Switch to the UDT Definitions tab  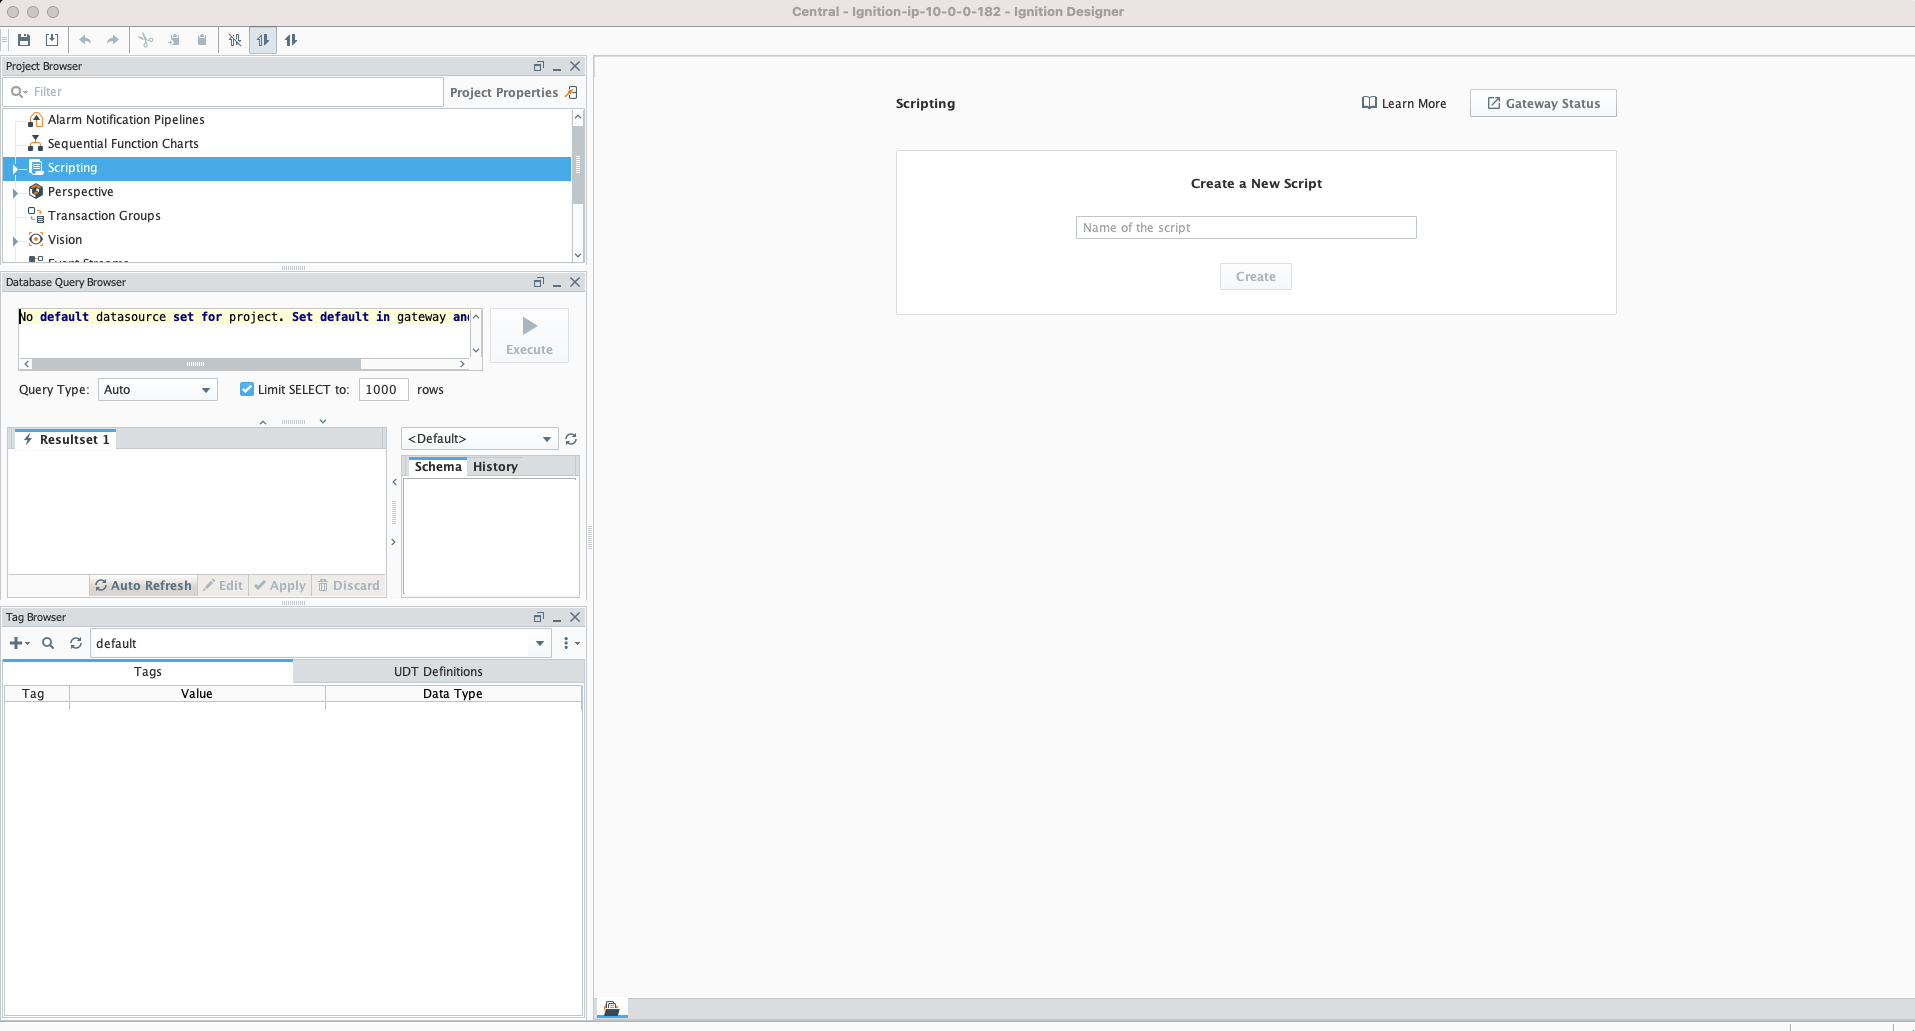438,671
